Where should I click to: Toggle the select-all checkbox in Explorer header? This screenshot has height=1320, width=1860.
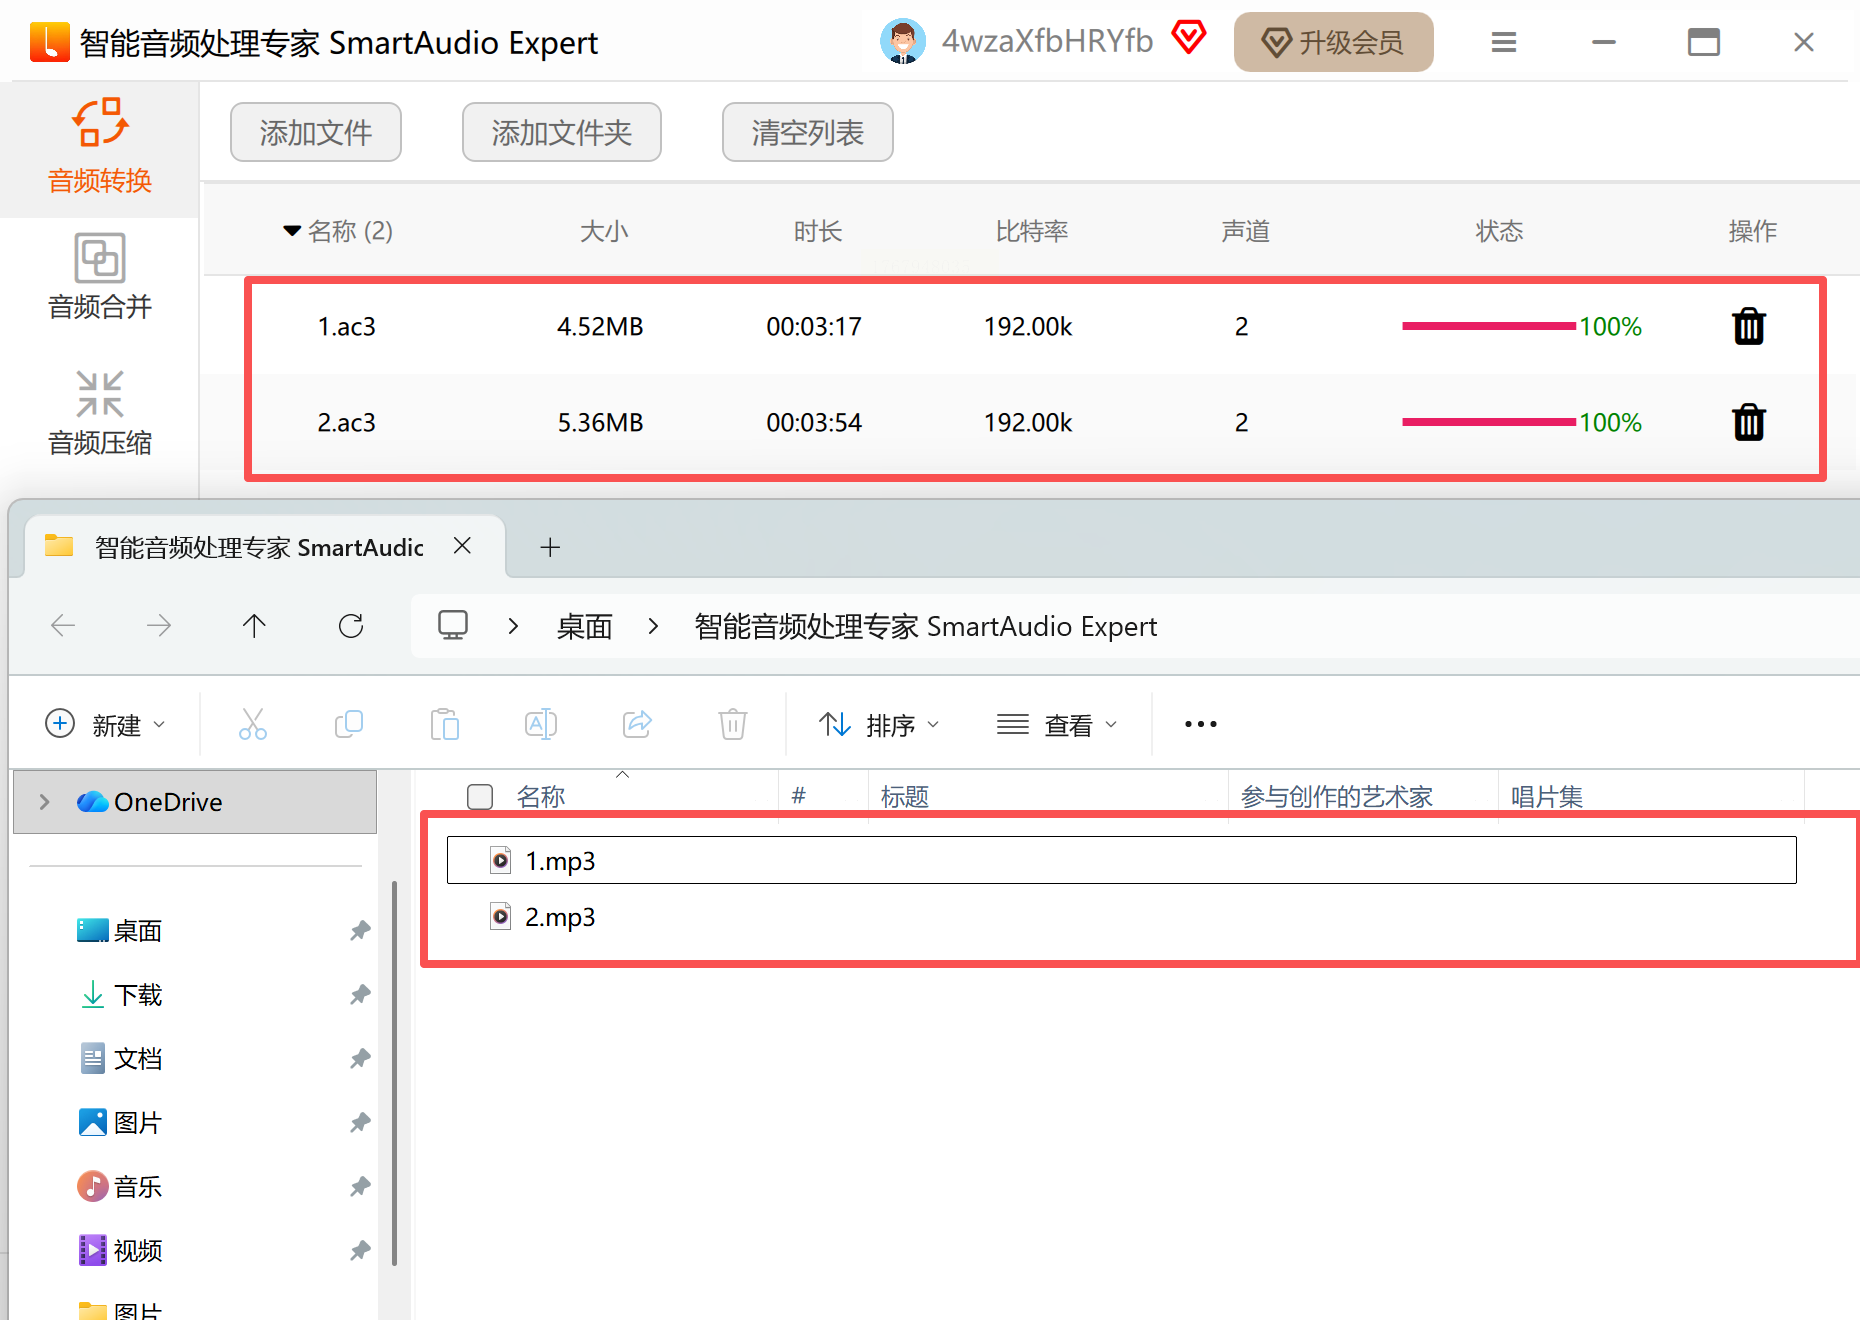point(480,797)
